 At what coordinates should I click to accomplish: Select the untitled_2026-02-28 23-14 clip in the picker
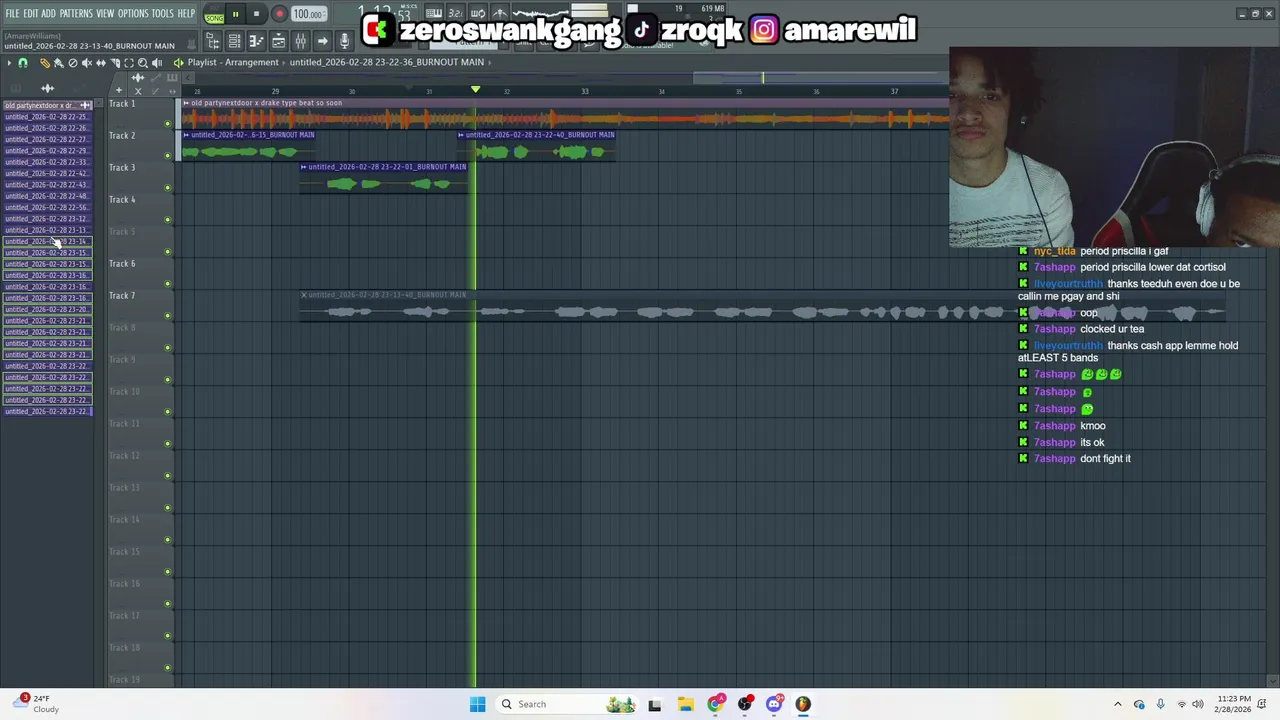click(x=47, y=241)
